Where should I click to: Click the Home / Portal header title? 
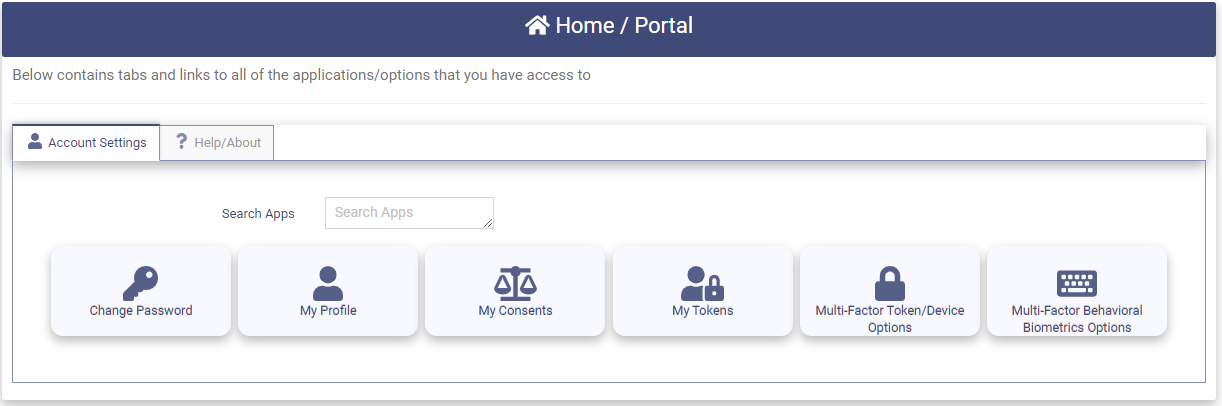[624, 26]
